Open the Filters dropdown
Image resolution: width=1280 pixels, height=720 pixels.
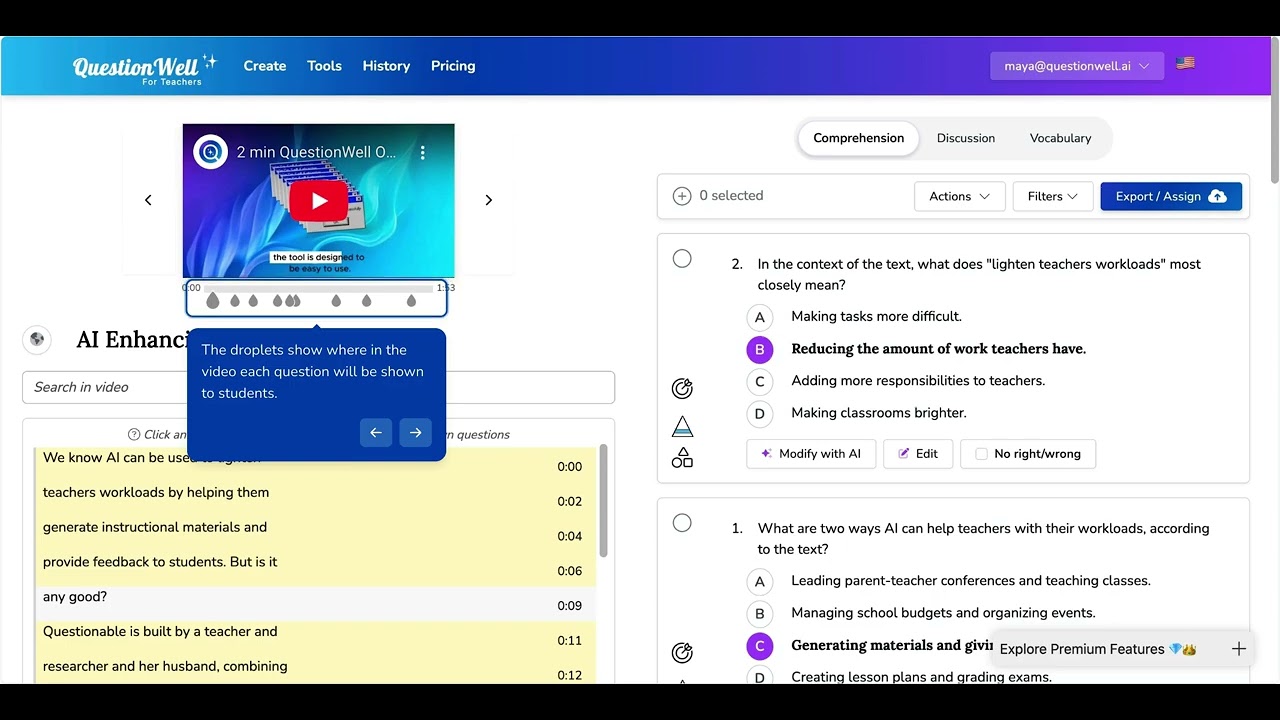coord(1052,196)
